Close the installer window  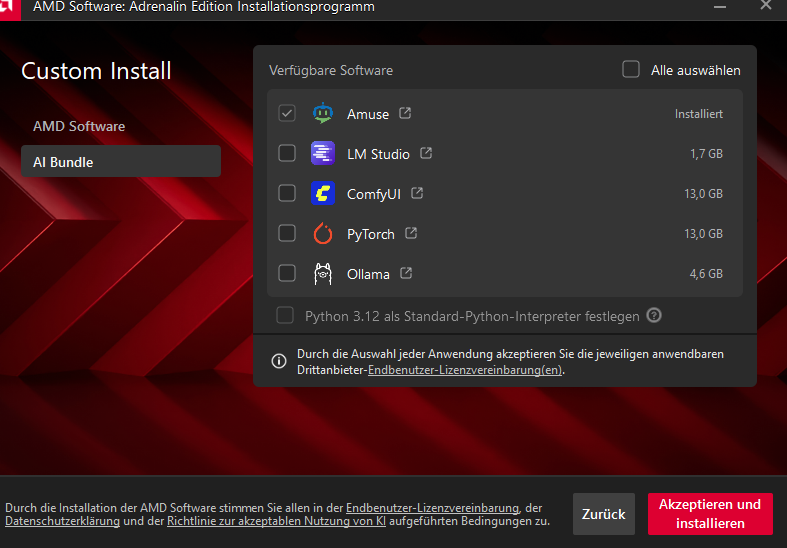pos(766,6)
